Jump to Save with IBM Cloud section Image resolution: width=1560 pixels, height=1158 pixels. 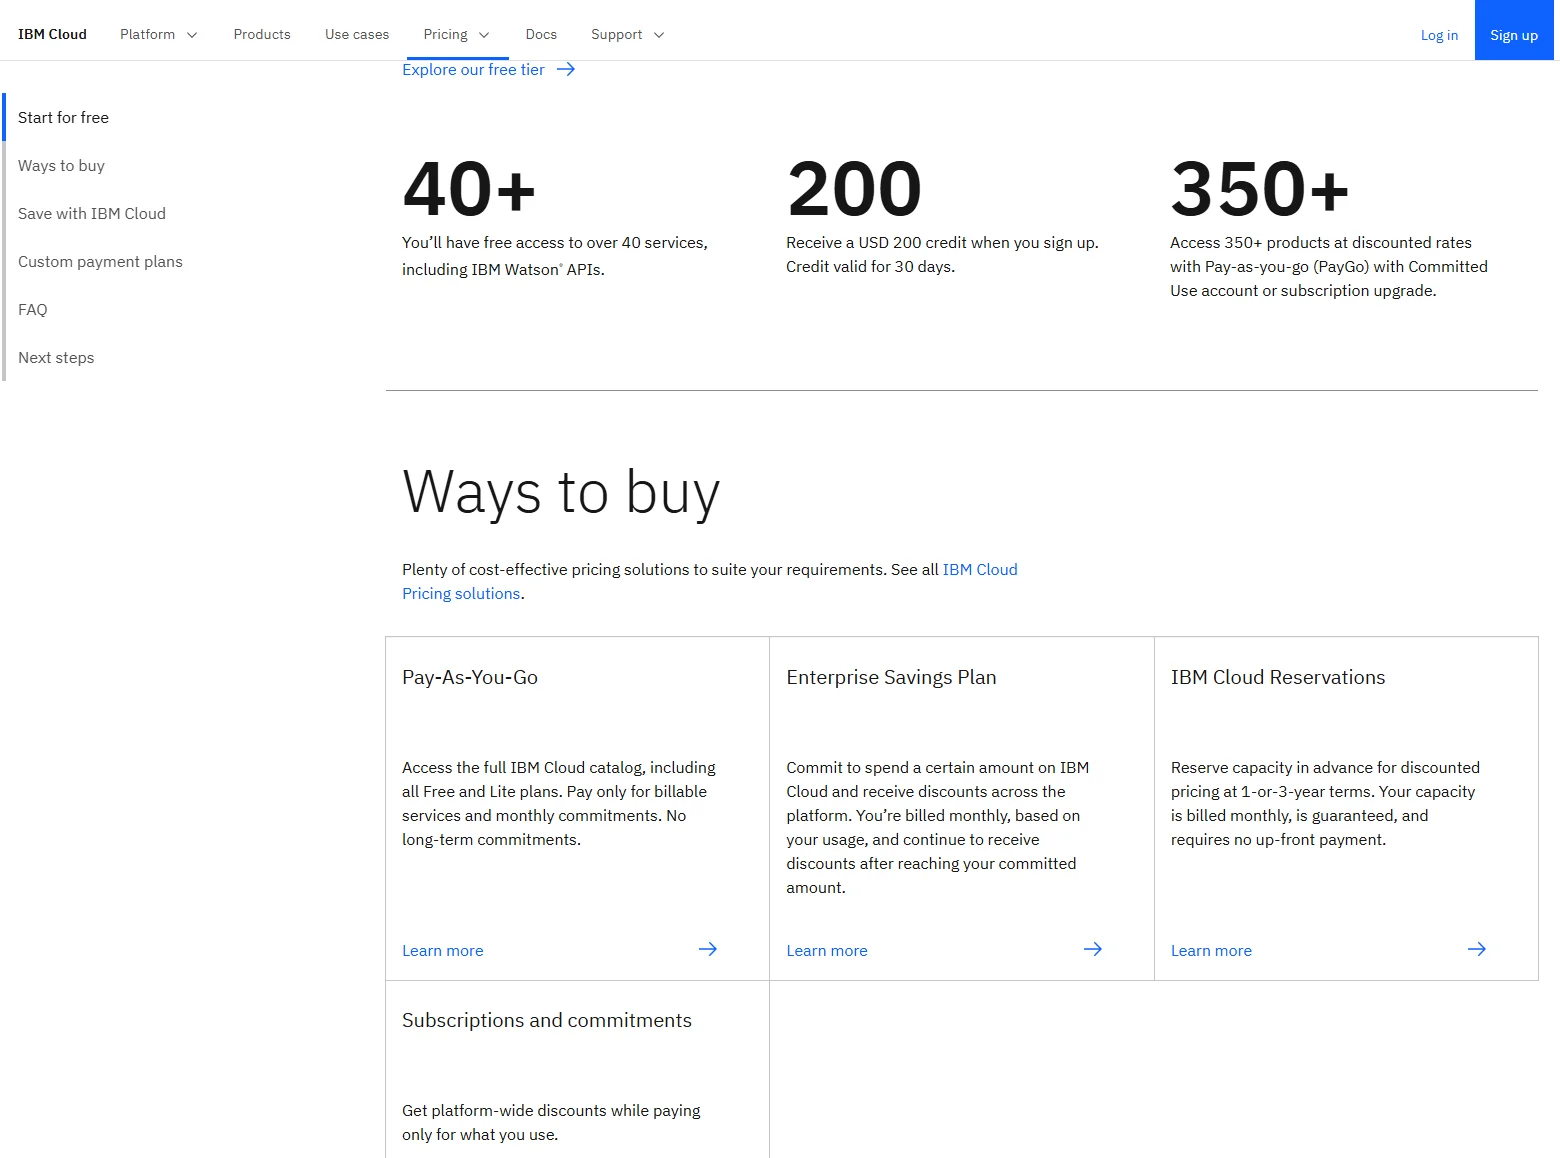pos(92,213)
